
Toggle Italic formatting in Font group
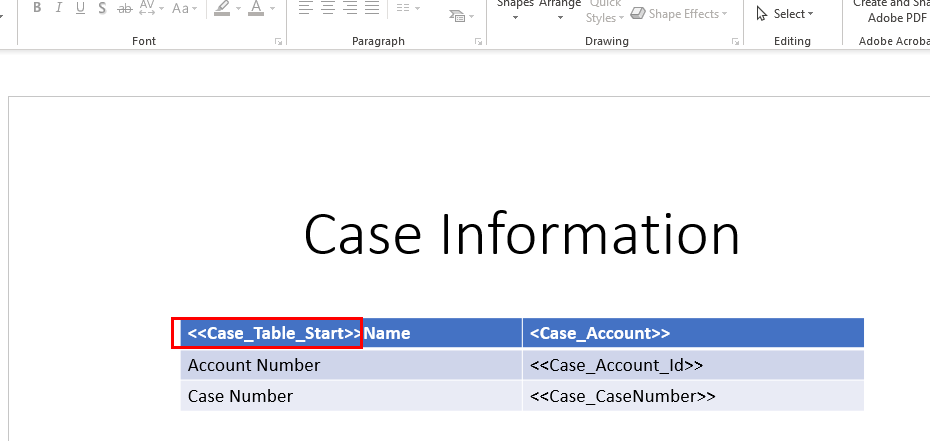[x=59, y=8]
